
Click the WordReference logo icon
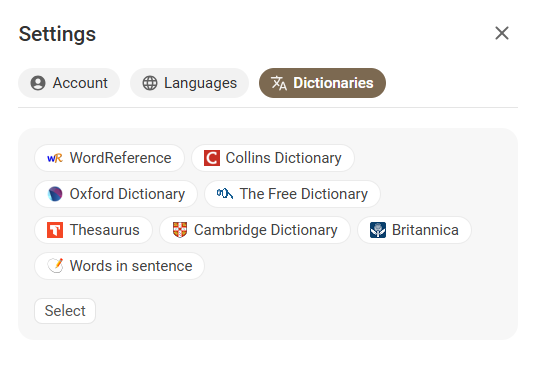click(55, 158)
